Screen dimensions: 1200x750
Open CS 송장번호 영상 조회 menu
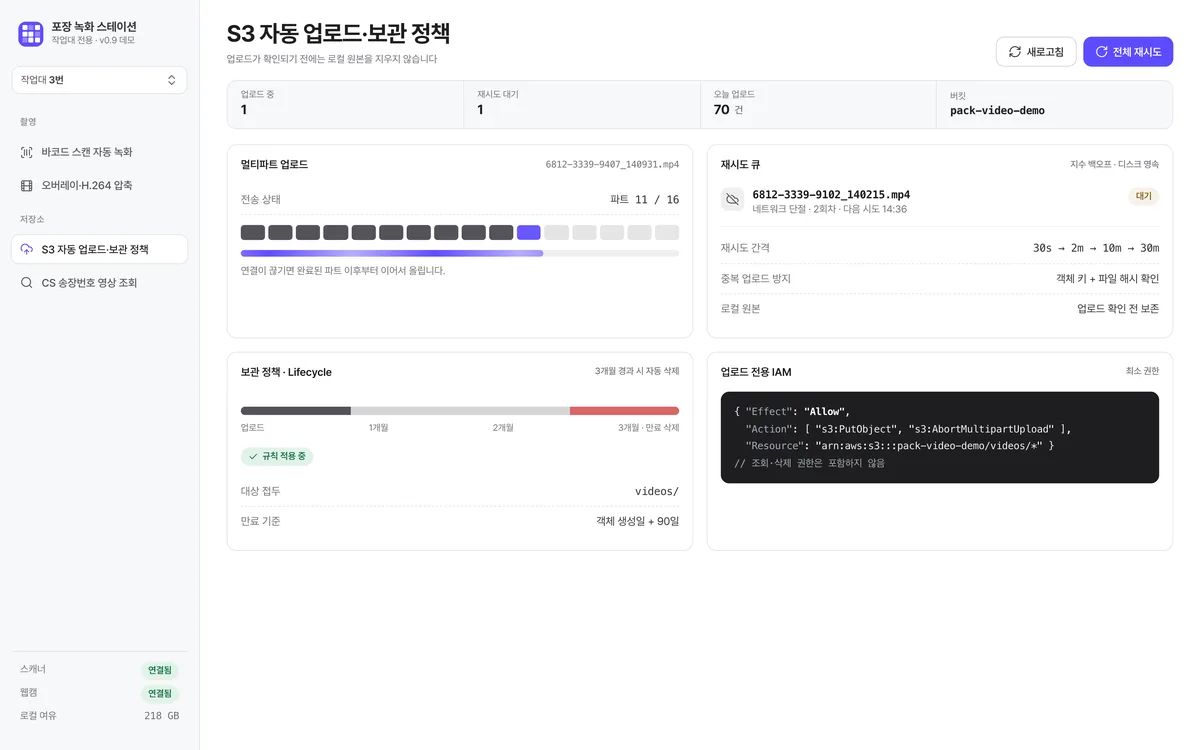pyautogui.click(x=99, y=283)
